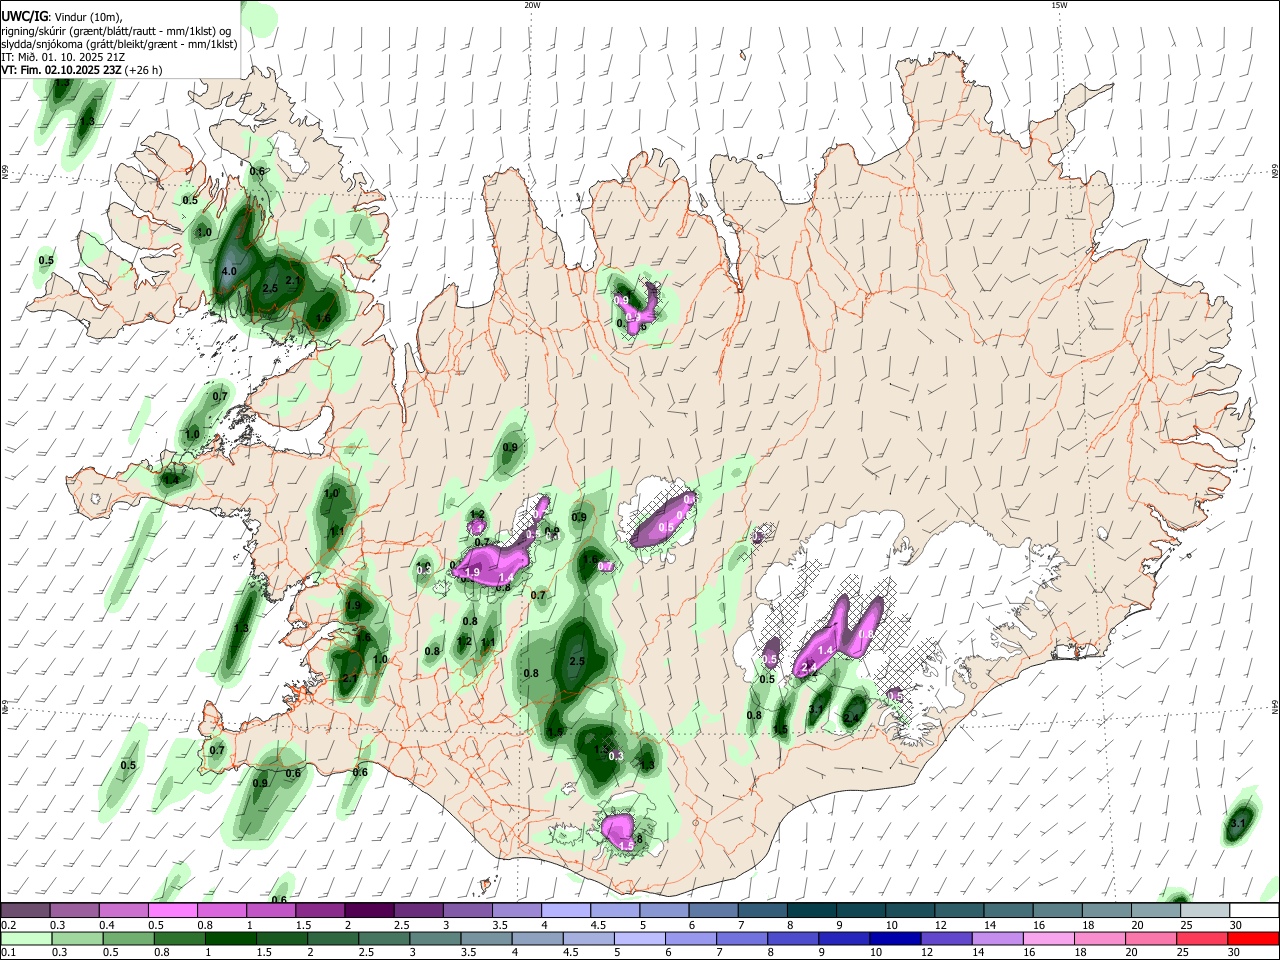Viewport: 1280px width, 960px height.
Task: Select the 'IT: Mið. 01. 10. 2025 21Z' line
Action: click(x=62, y=57)
